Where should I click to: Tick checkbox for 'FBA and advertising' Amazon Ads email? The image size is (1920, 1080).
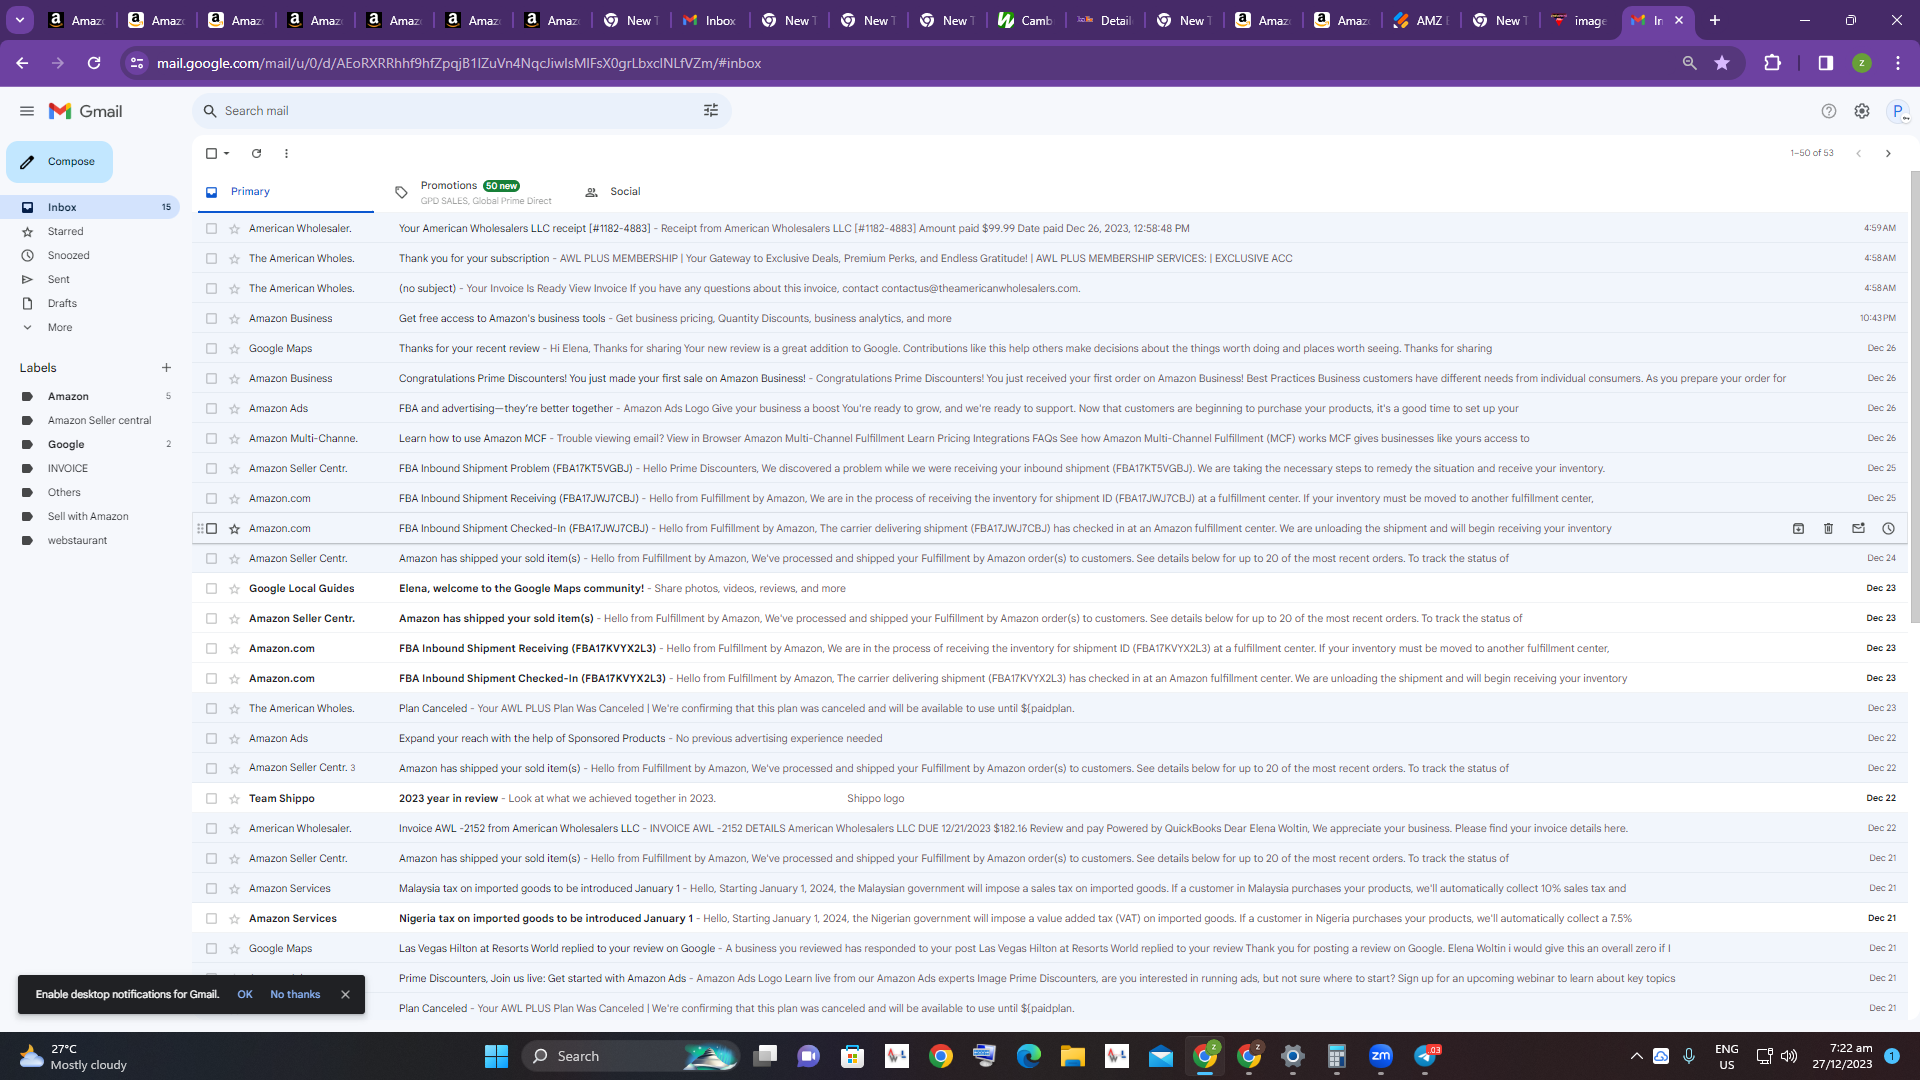click(211, 408)
